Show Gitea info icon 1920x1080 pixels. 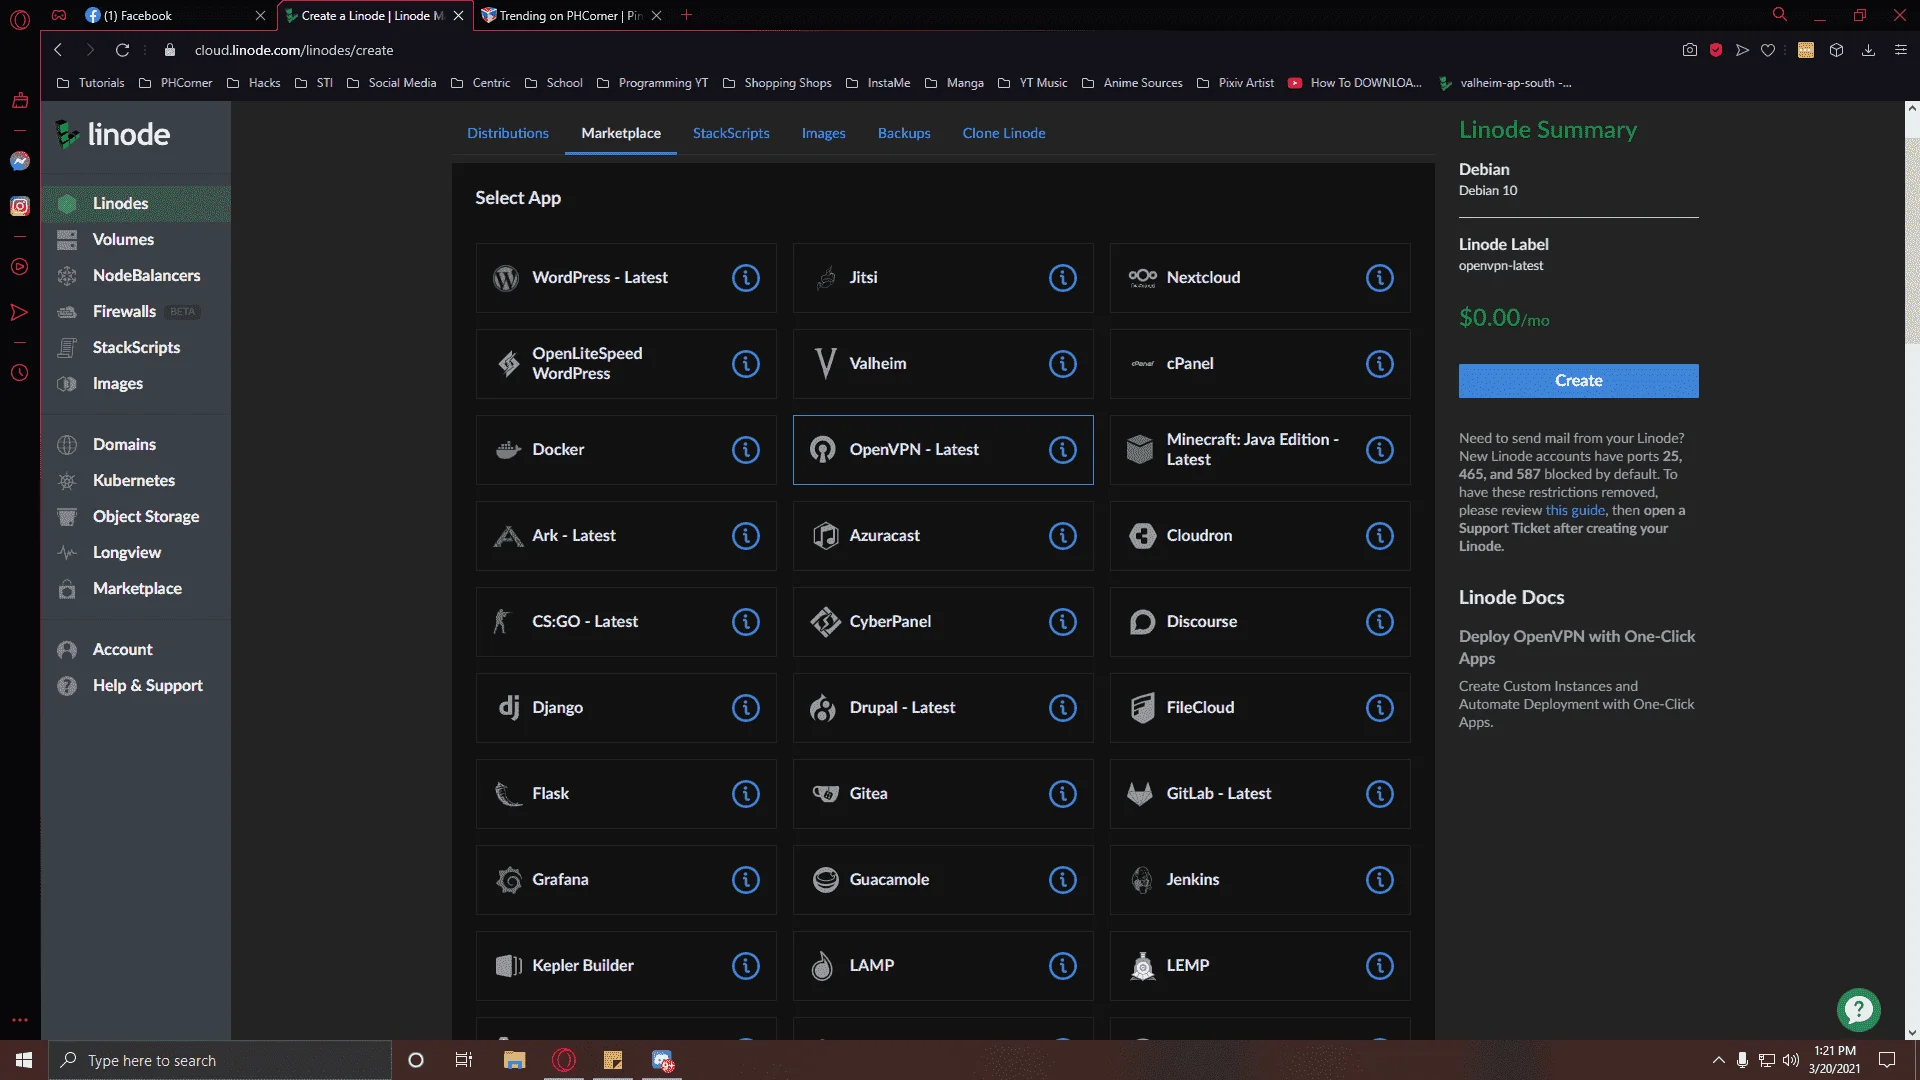click(1063, 794)
